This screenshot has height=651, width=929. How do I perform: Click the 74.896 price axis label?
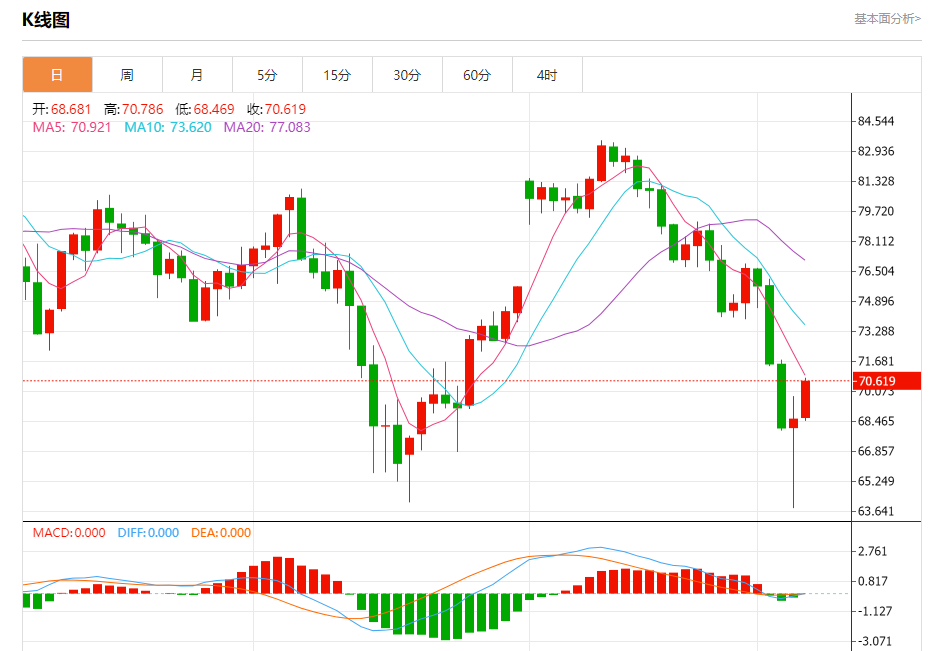pyautogui.click(x=876, y=302)
